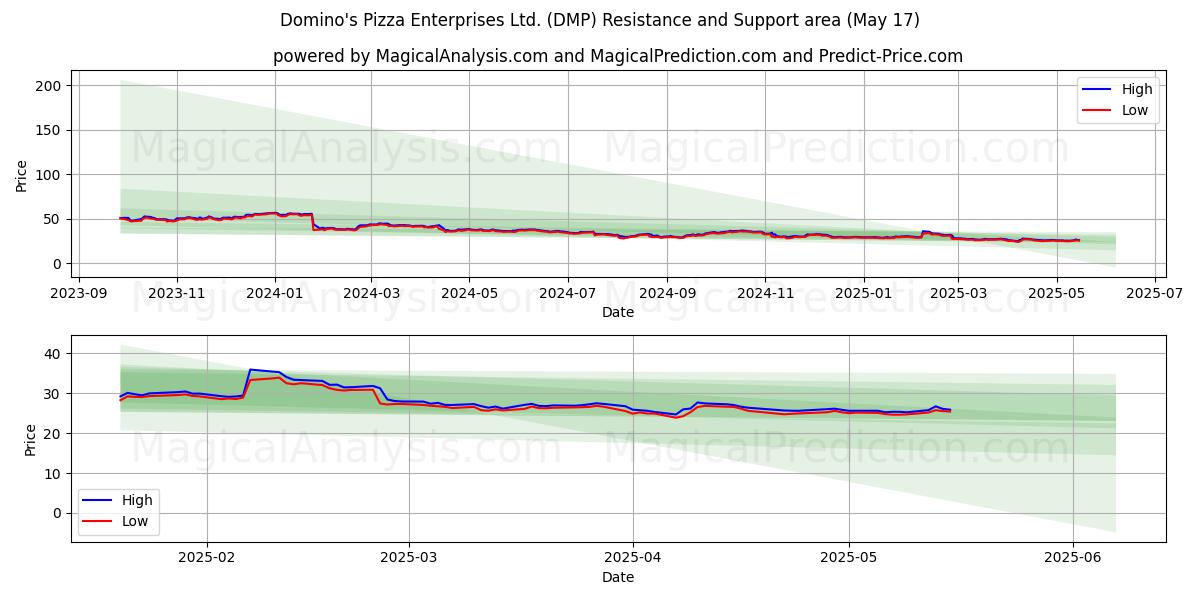The image size is (1200, 600).
Task: Click the "2024-01" tick label
Action: tap(274, 293)
